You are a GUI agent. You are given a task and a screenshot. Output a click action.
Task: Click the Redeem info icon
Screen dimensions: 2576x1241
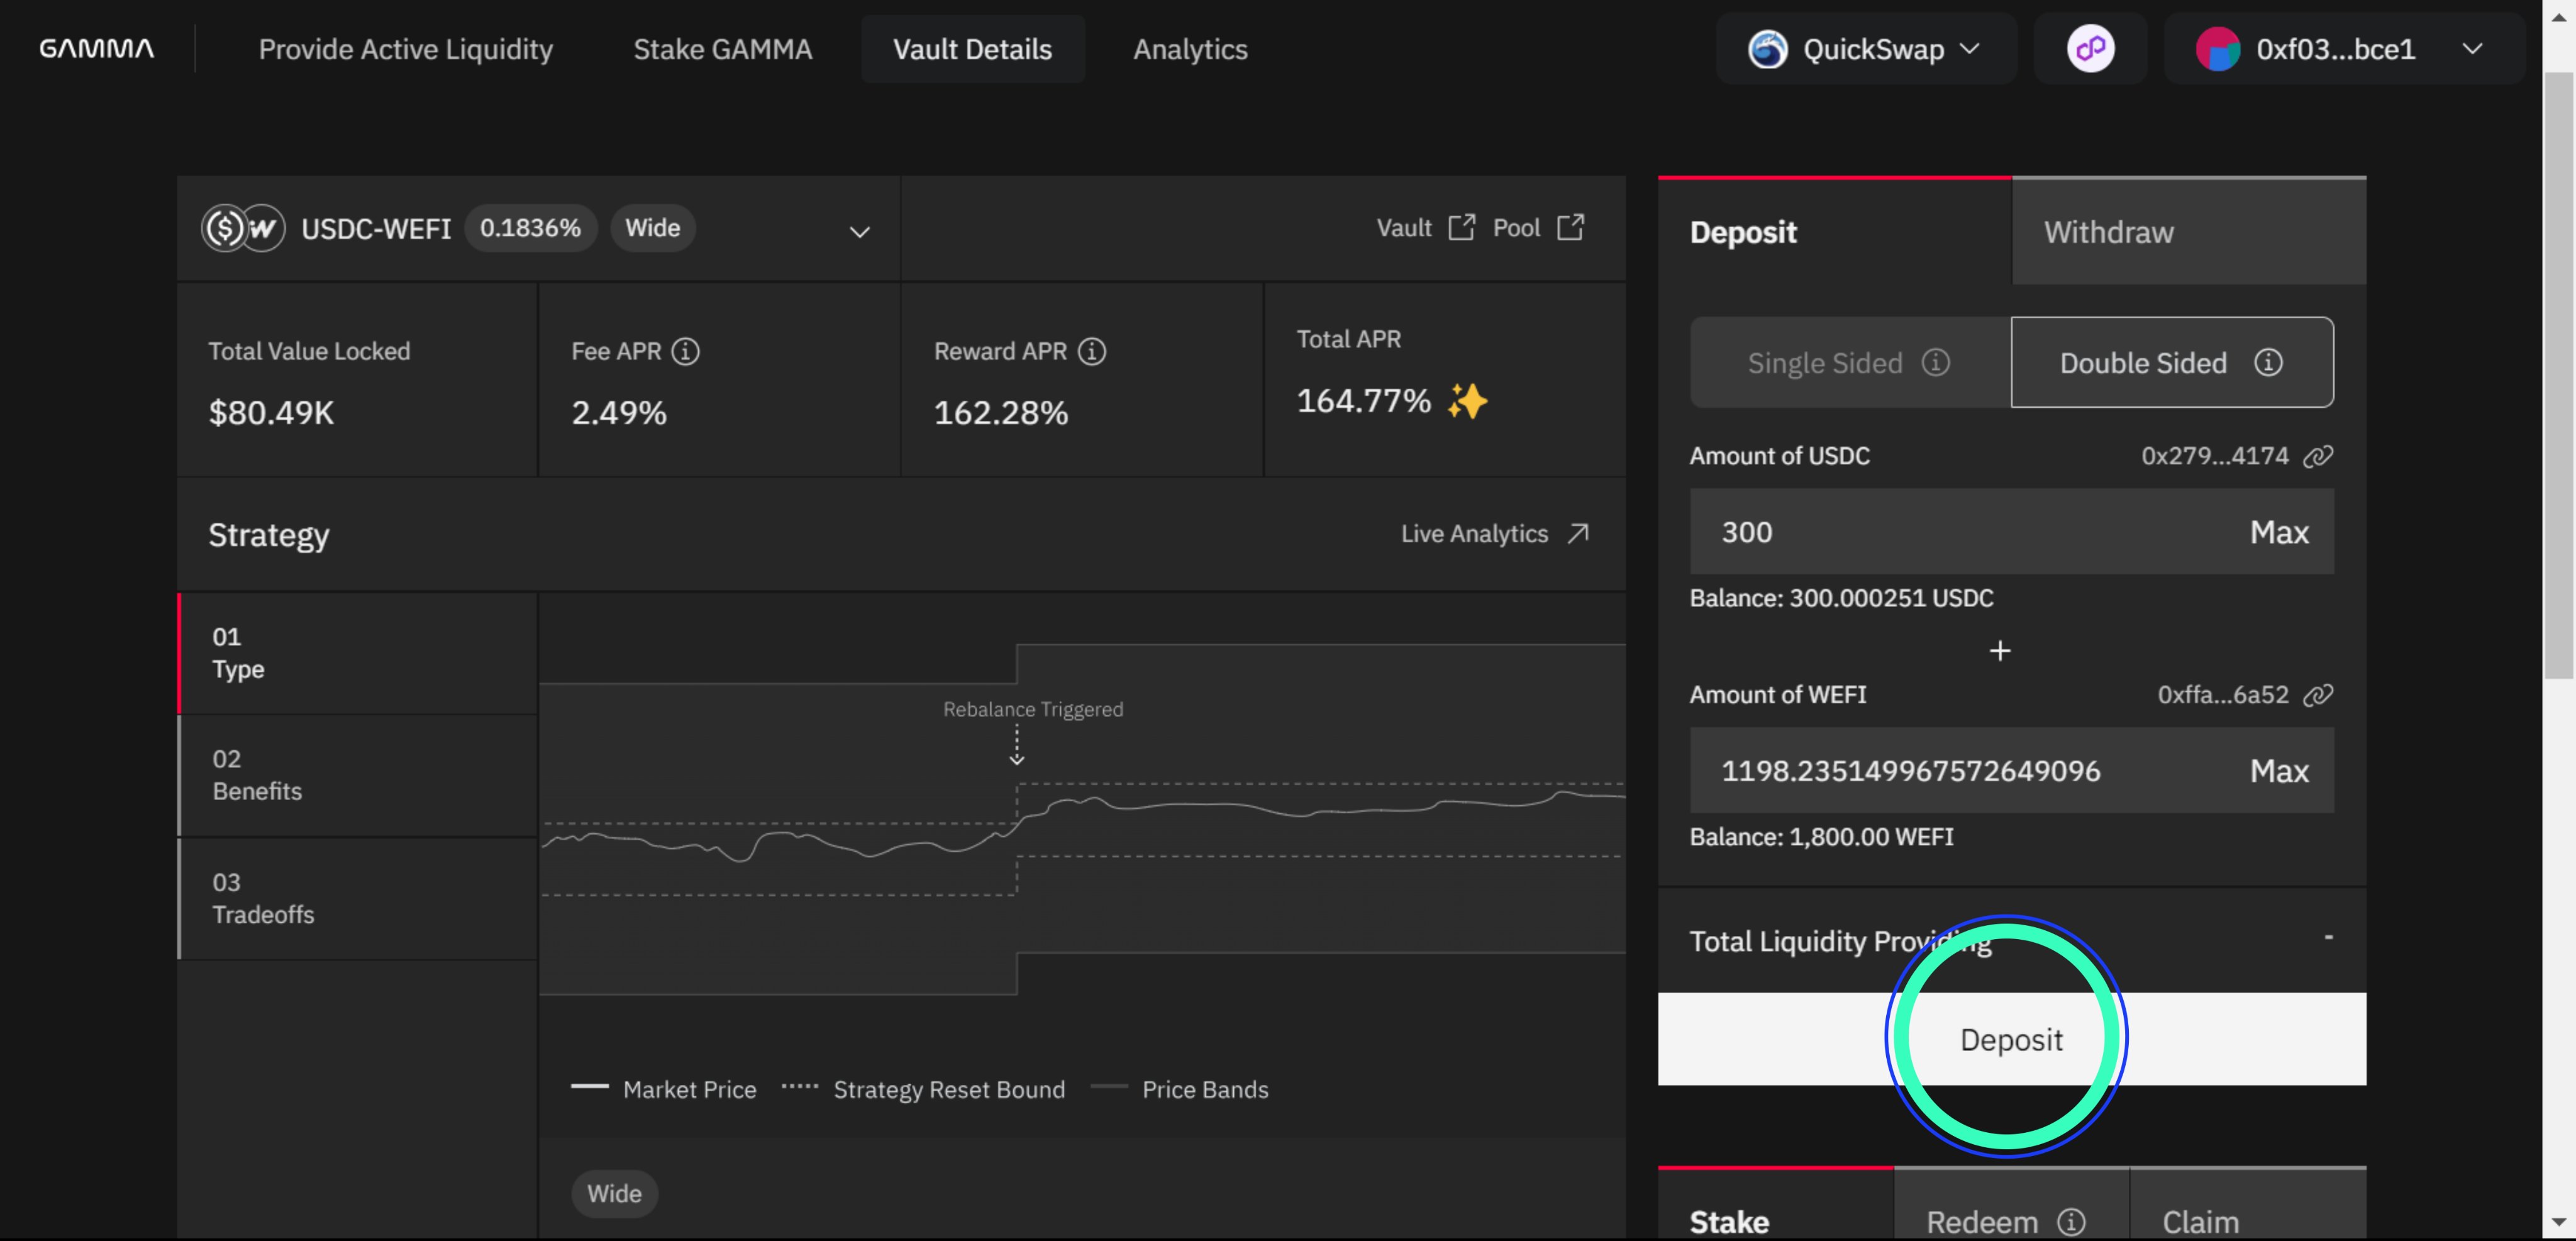pos(2071,1222)
